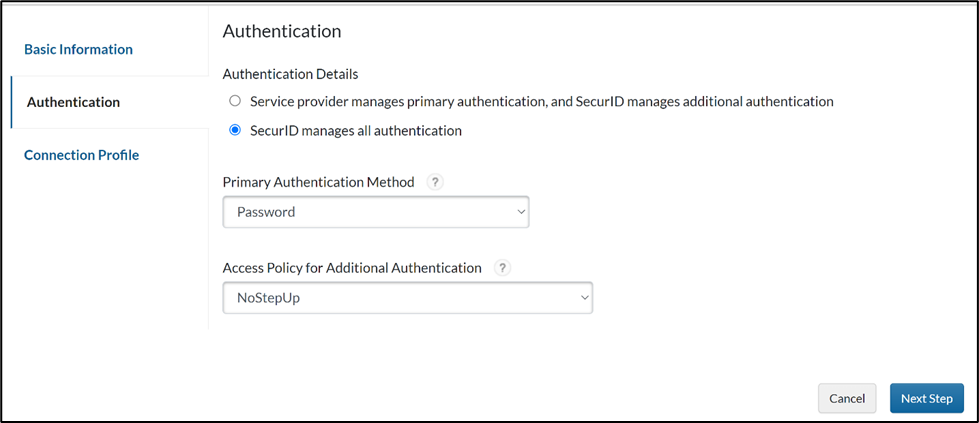Click the 'Password' value in the dropdown

(x=266, y=212)
